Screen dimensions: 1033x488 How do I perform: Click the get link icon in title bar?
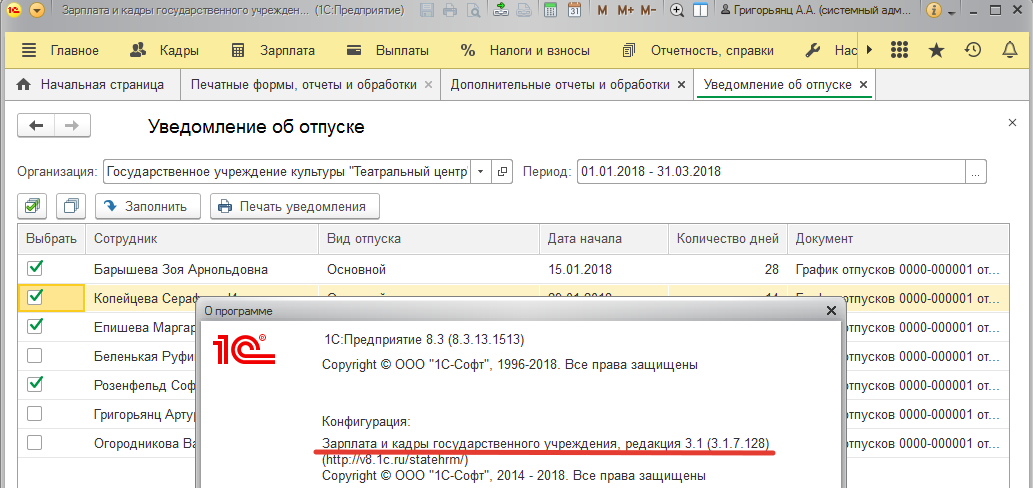501,11
